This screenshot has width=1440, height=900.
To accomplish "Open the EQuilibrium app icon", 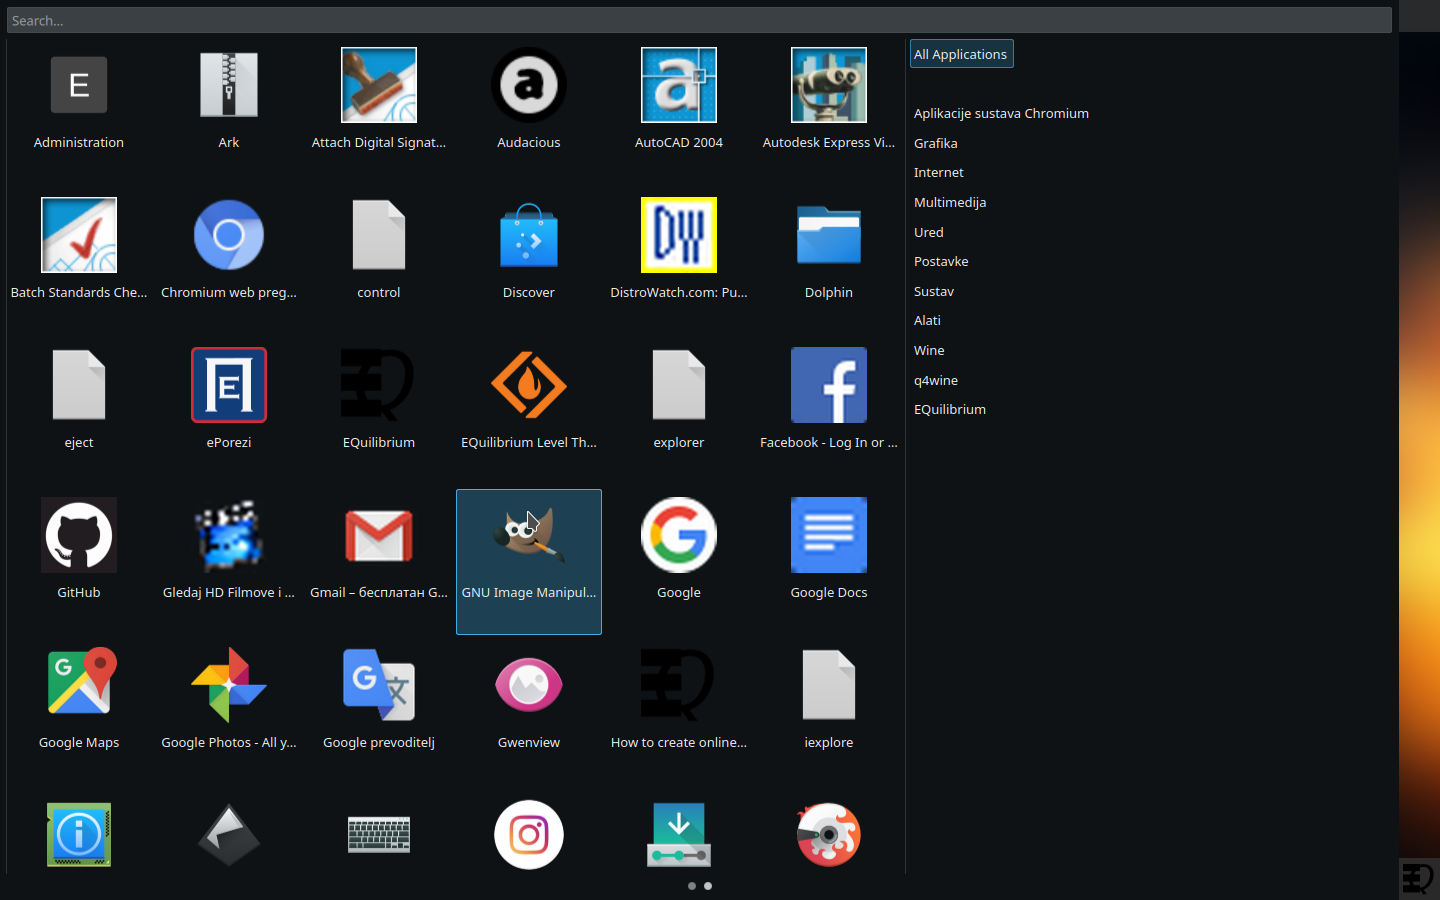I will [x=379, y=399].
